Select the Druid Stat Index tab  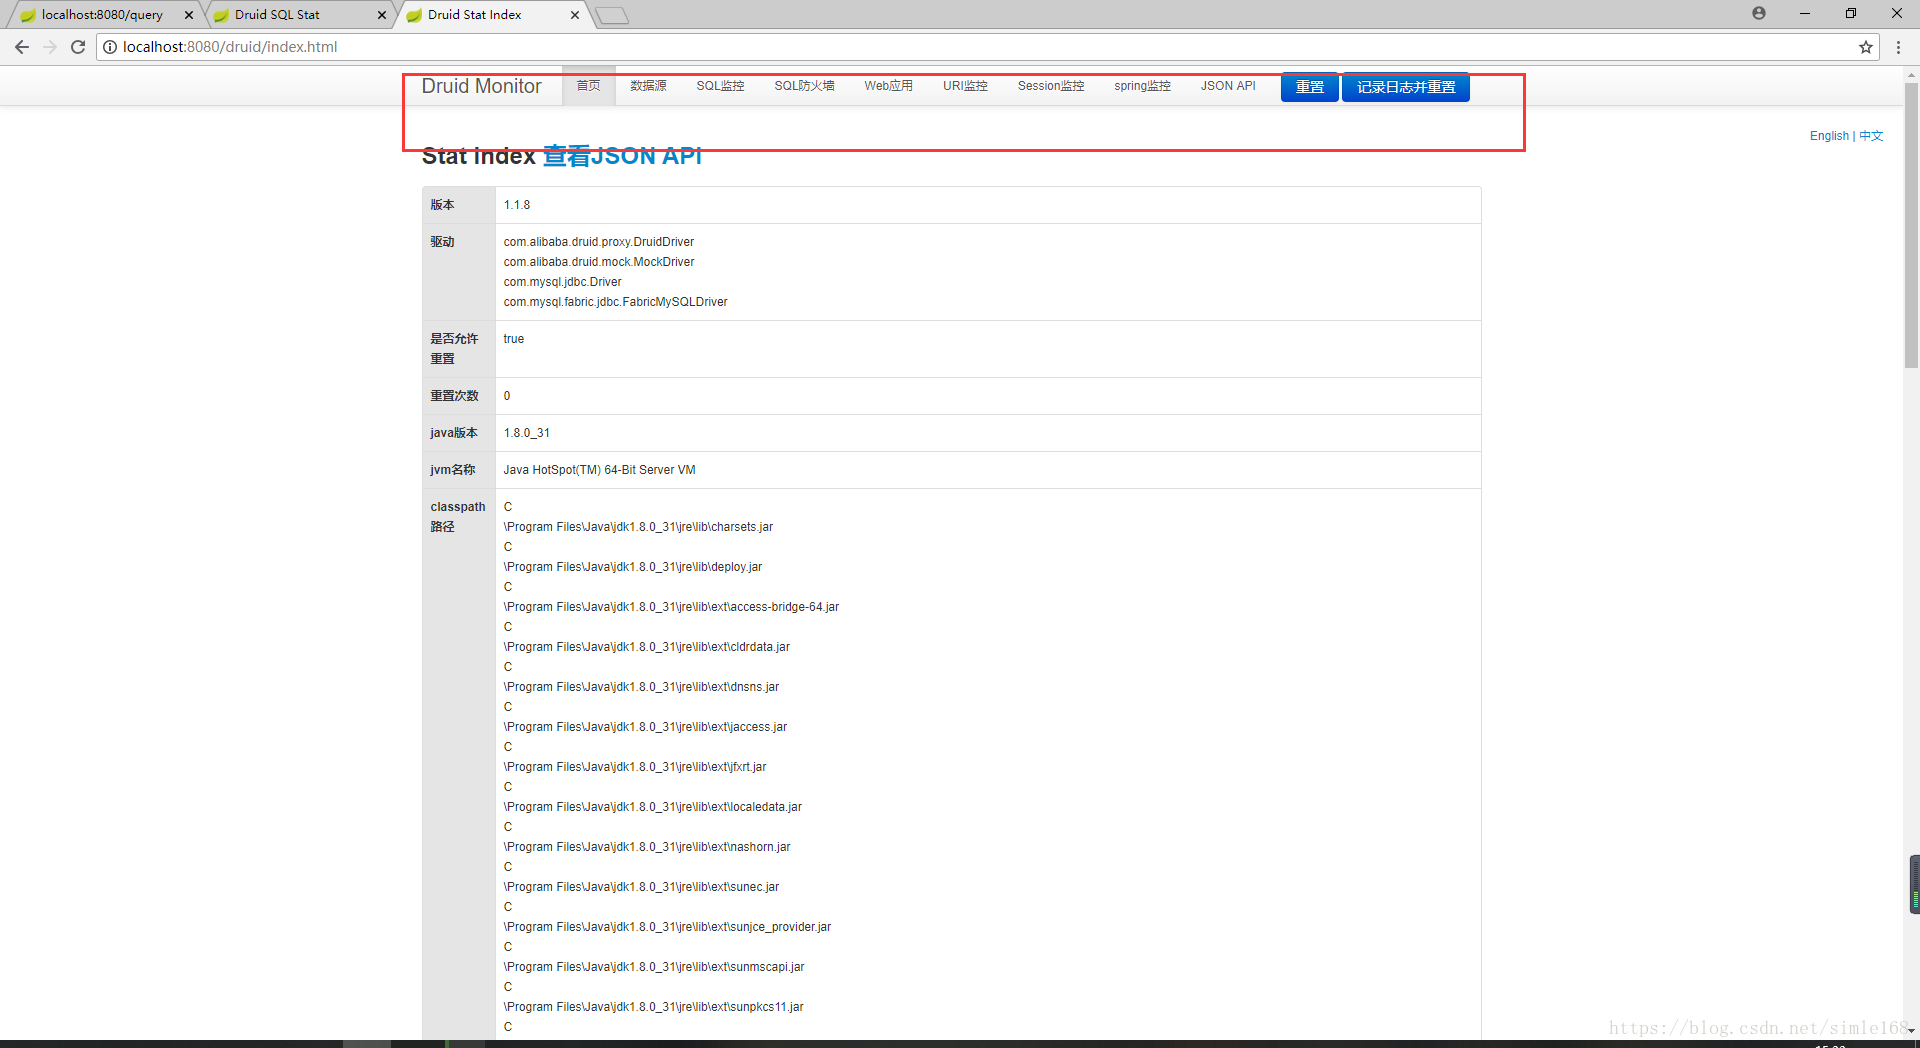(x=488, y=15)
